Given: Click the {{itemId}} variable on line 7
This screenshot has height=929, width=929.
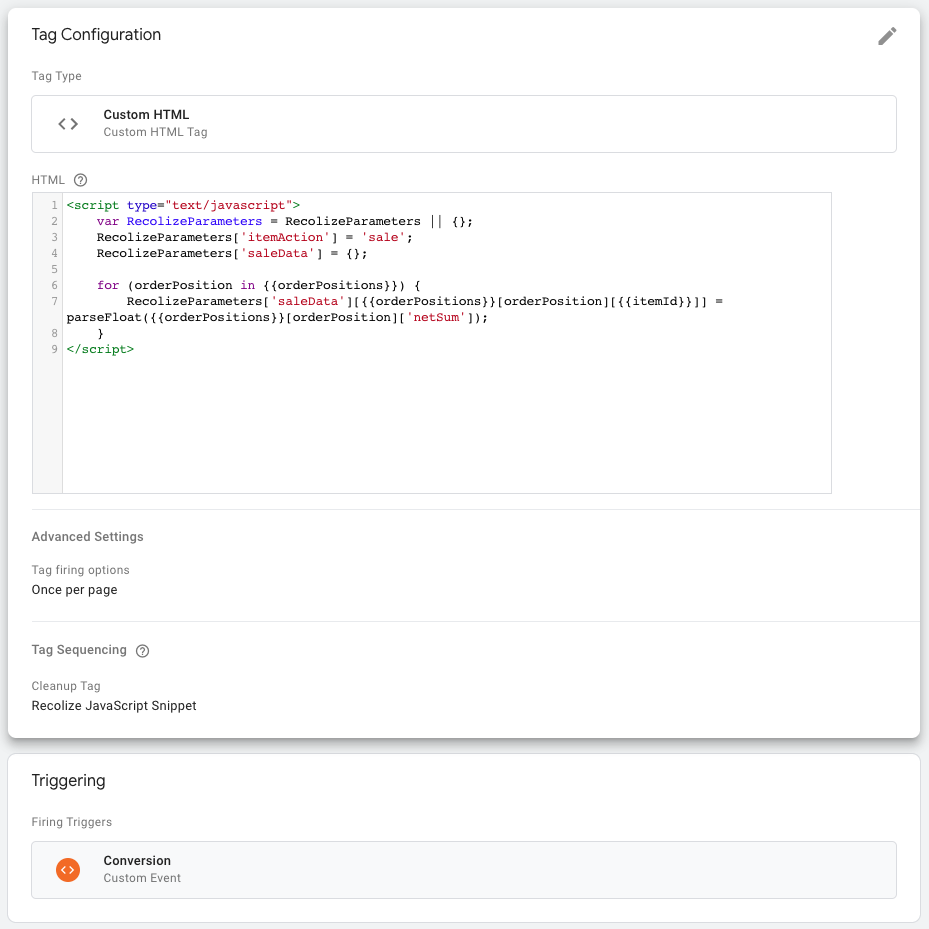Looking at the screenshot, I should pos(655,301).
